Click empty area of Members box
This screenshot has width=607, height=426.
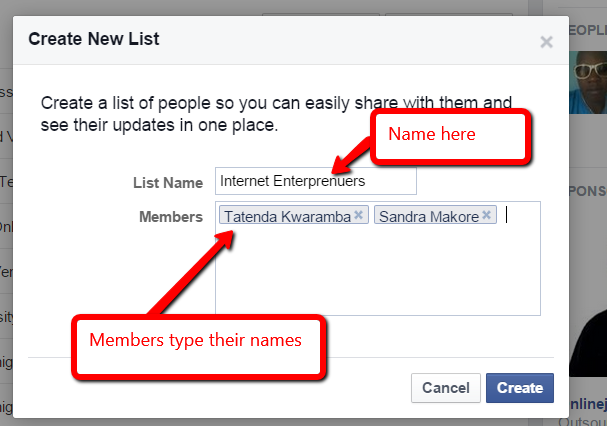click(x=378, y=271)
